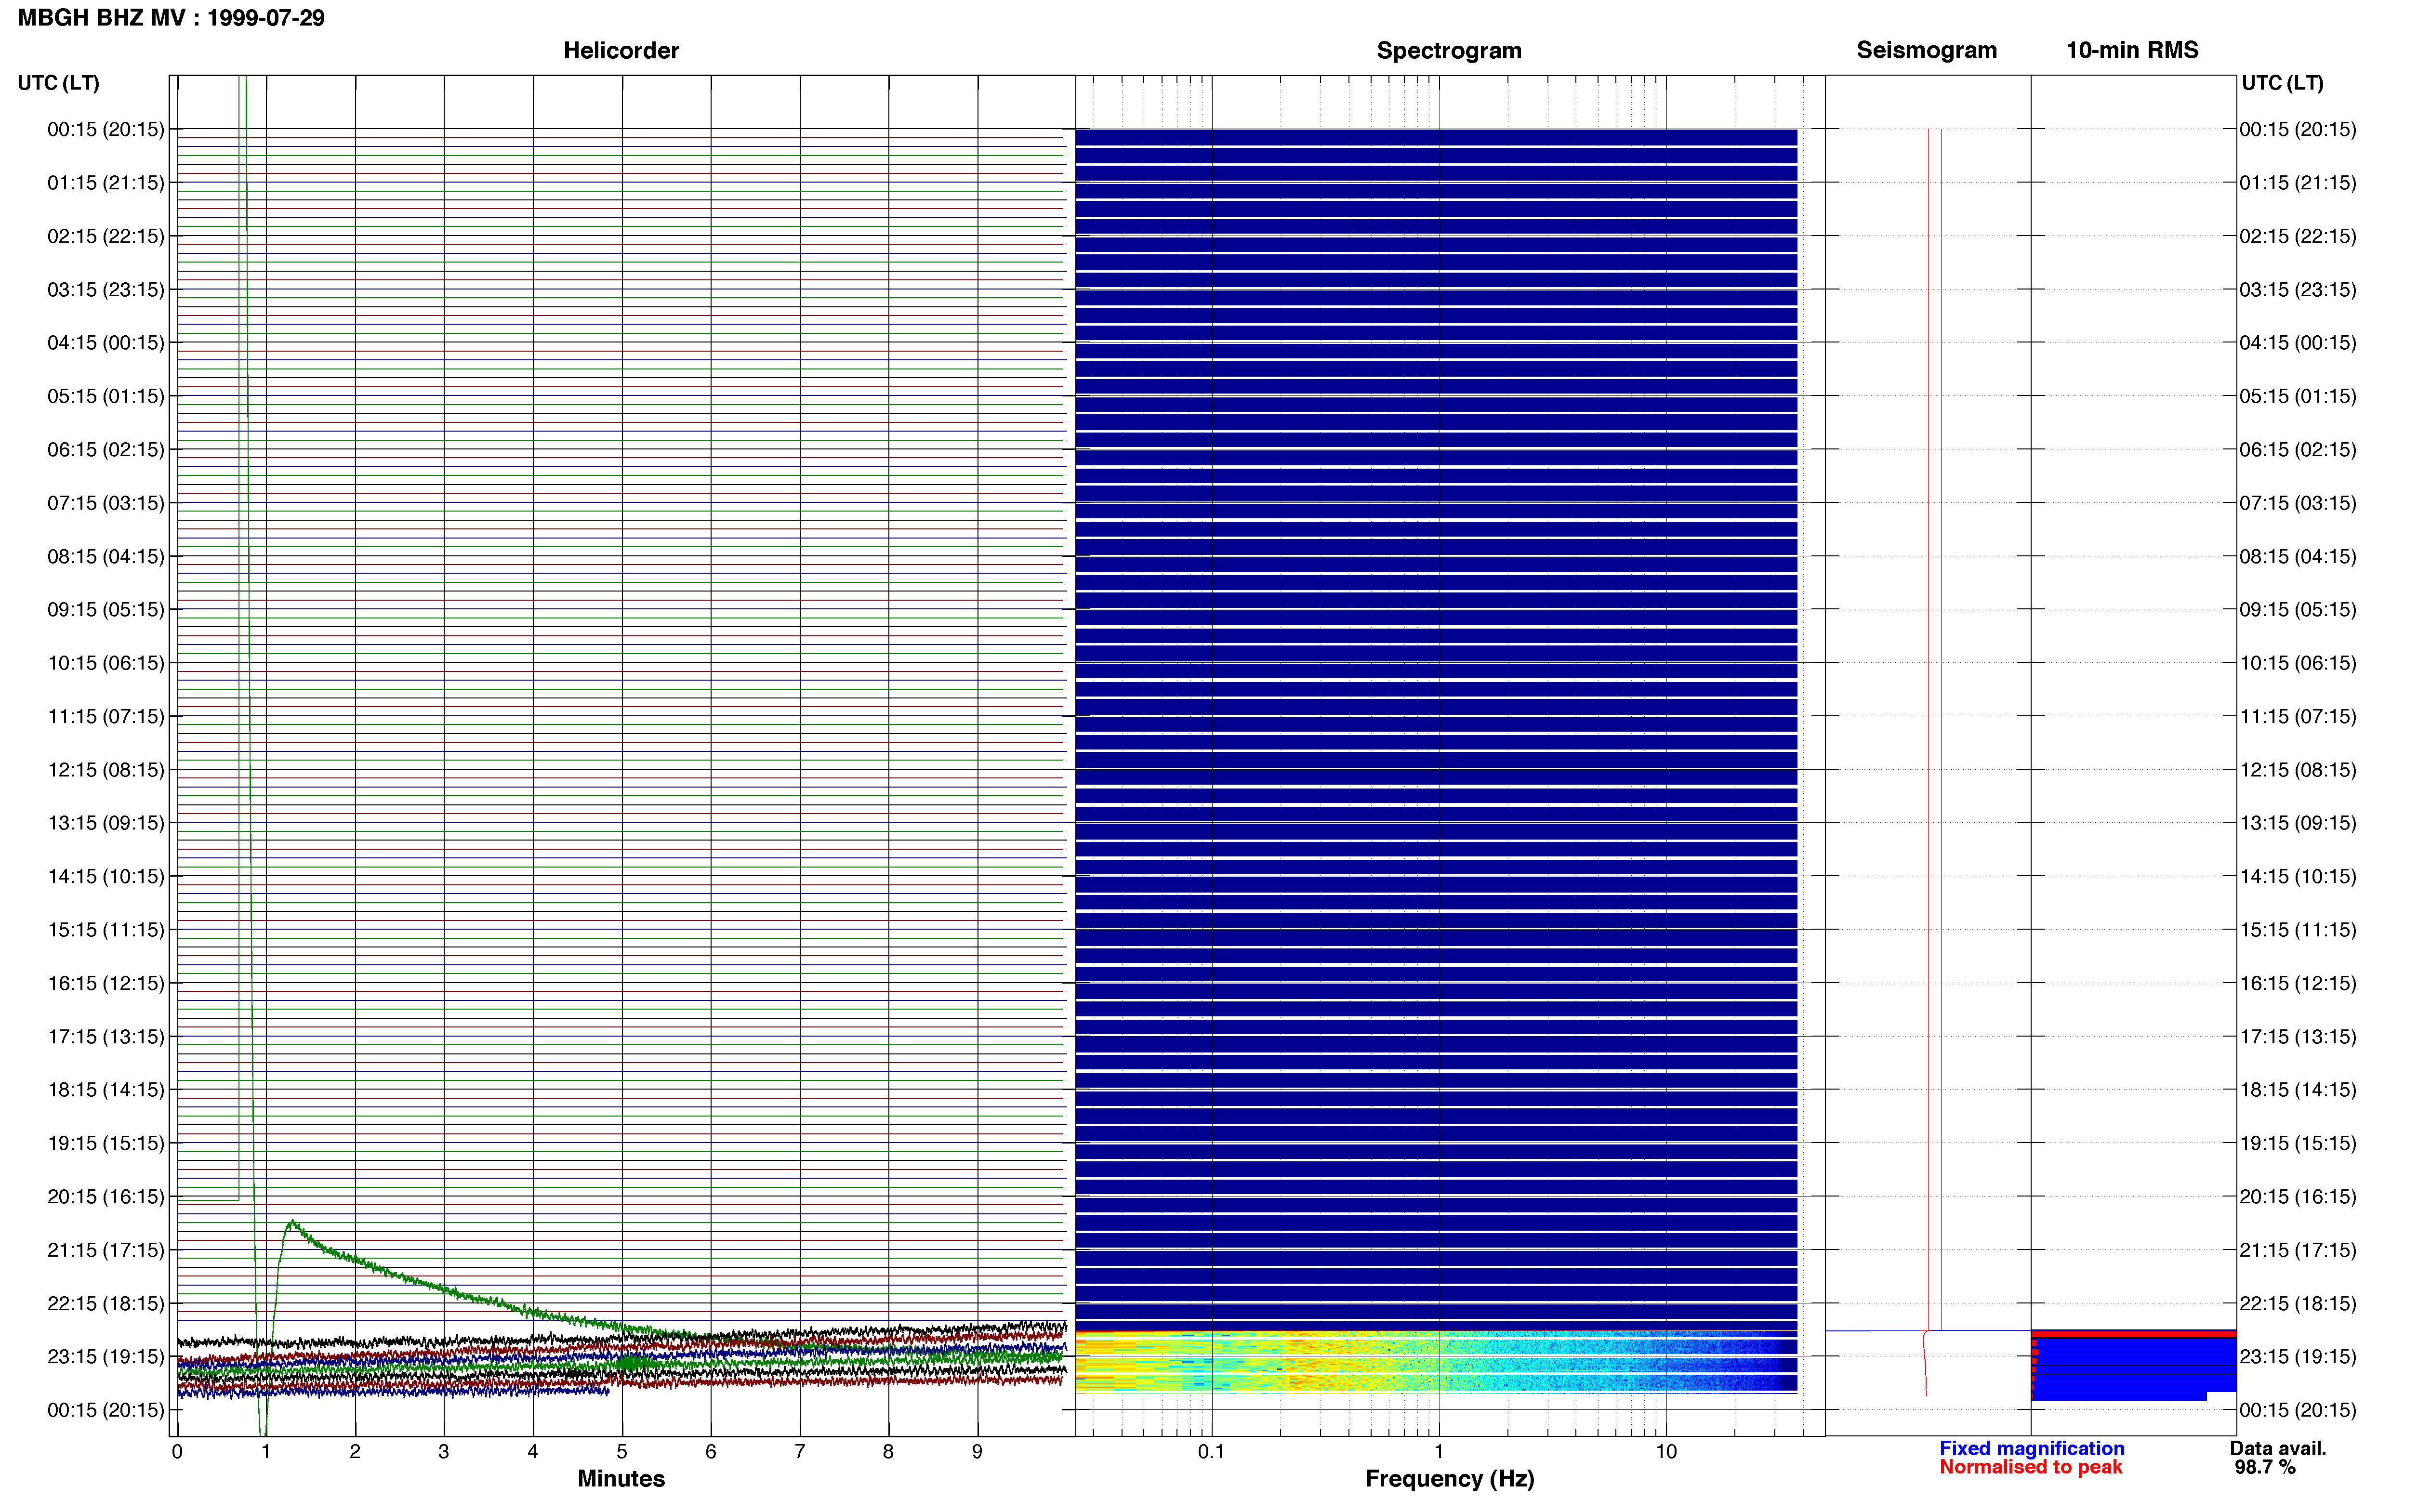Click the left 'UTC (LT)' axis label
Viewport: 2418px width, 1512px height.
click(58, 83)
